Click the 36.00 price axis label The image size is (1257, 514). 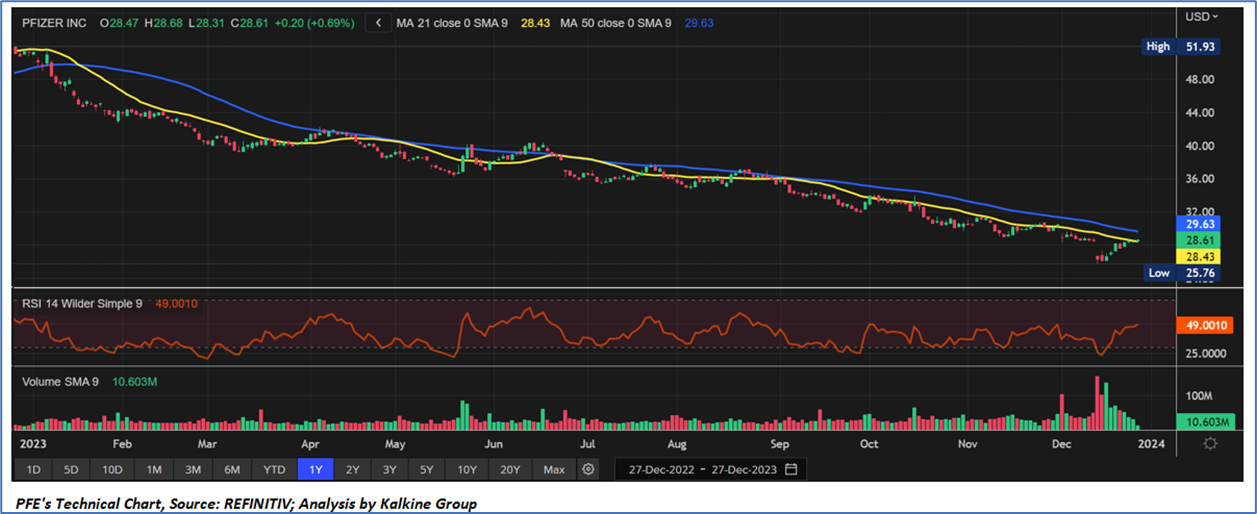[x=1200, y=179]
